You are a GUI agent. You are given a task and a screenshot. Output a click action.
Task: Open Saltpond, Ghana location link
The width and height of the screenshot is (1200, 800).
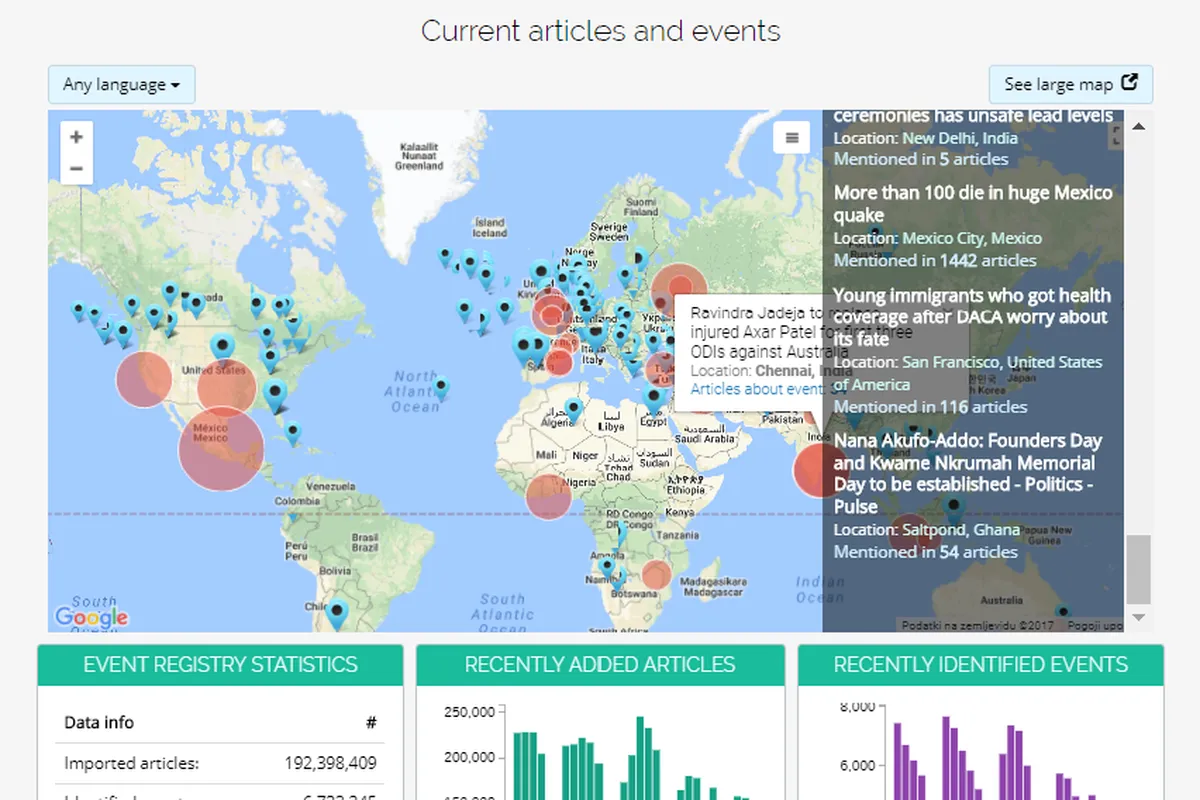pos(961,530)
